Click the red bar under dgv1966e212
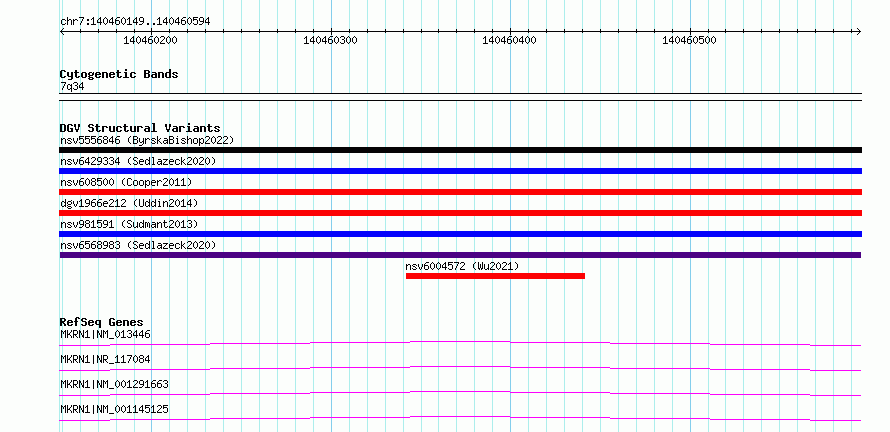 tap(460, 213)
